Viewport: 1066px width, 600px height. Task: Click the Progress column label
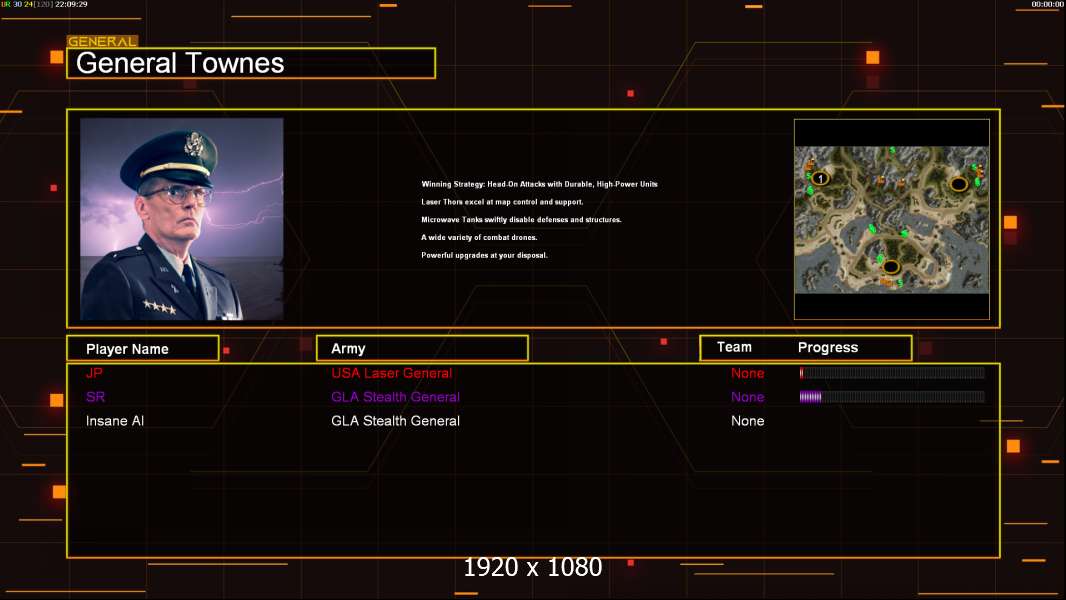pyautogui.click(x=827, y=347)
